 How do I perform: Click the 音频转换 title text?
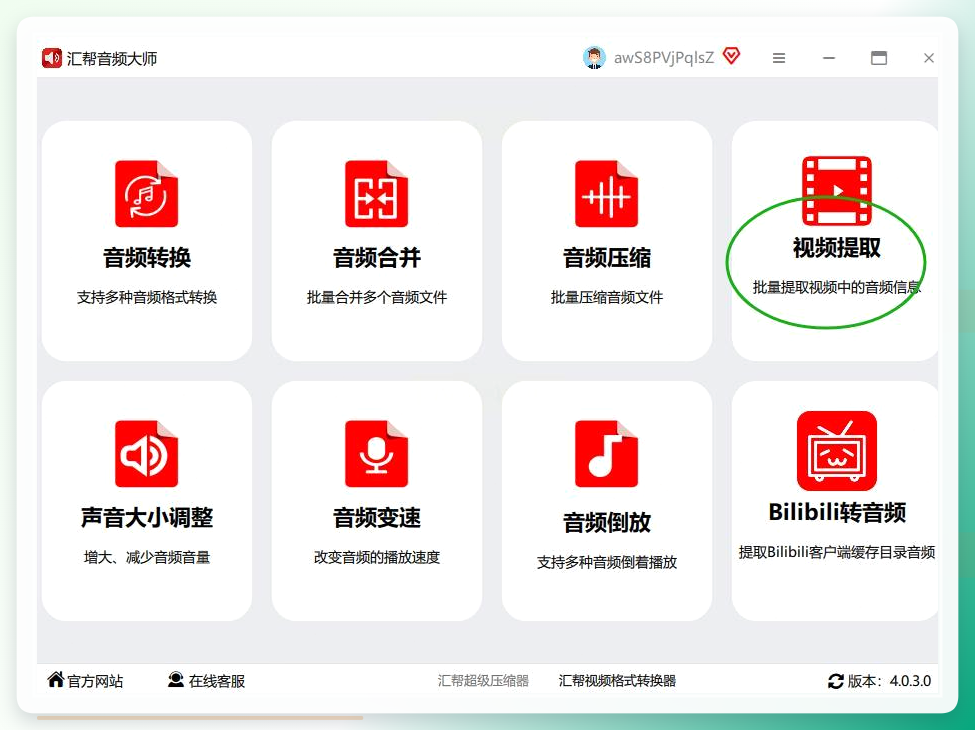pos(147,257)
